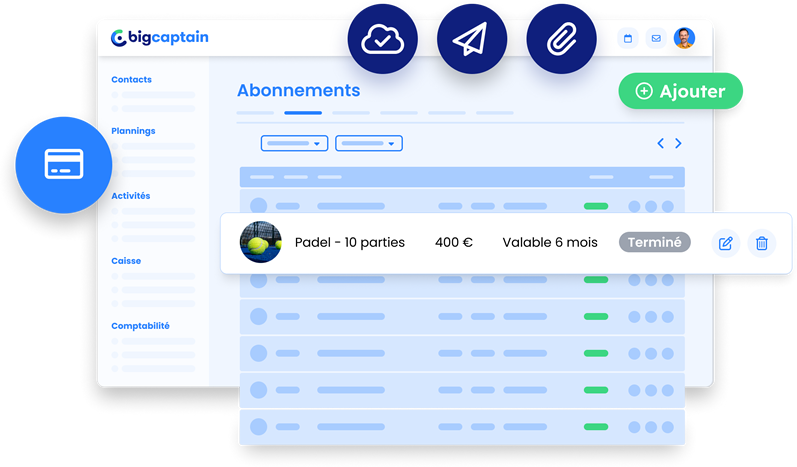Delete the Padel - 10 parties subscription
Viewport: 797px width, 467px height.
[761, 243]
